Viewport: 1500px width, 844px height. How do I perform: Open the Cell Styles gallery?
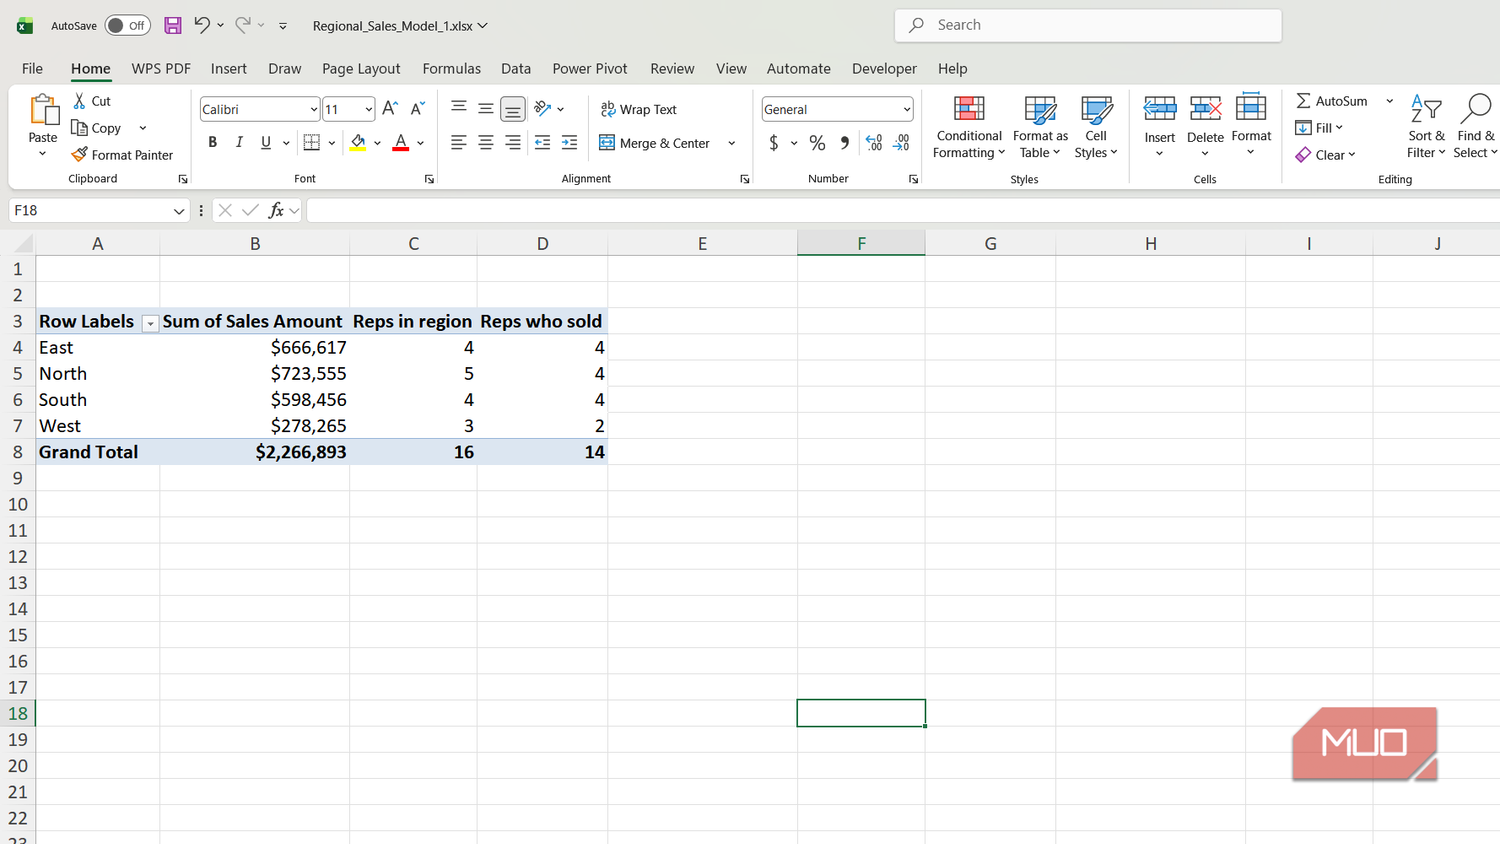1096,126
